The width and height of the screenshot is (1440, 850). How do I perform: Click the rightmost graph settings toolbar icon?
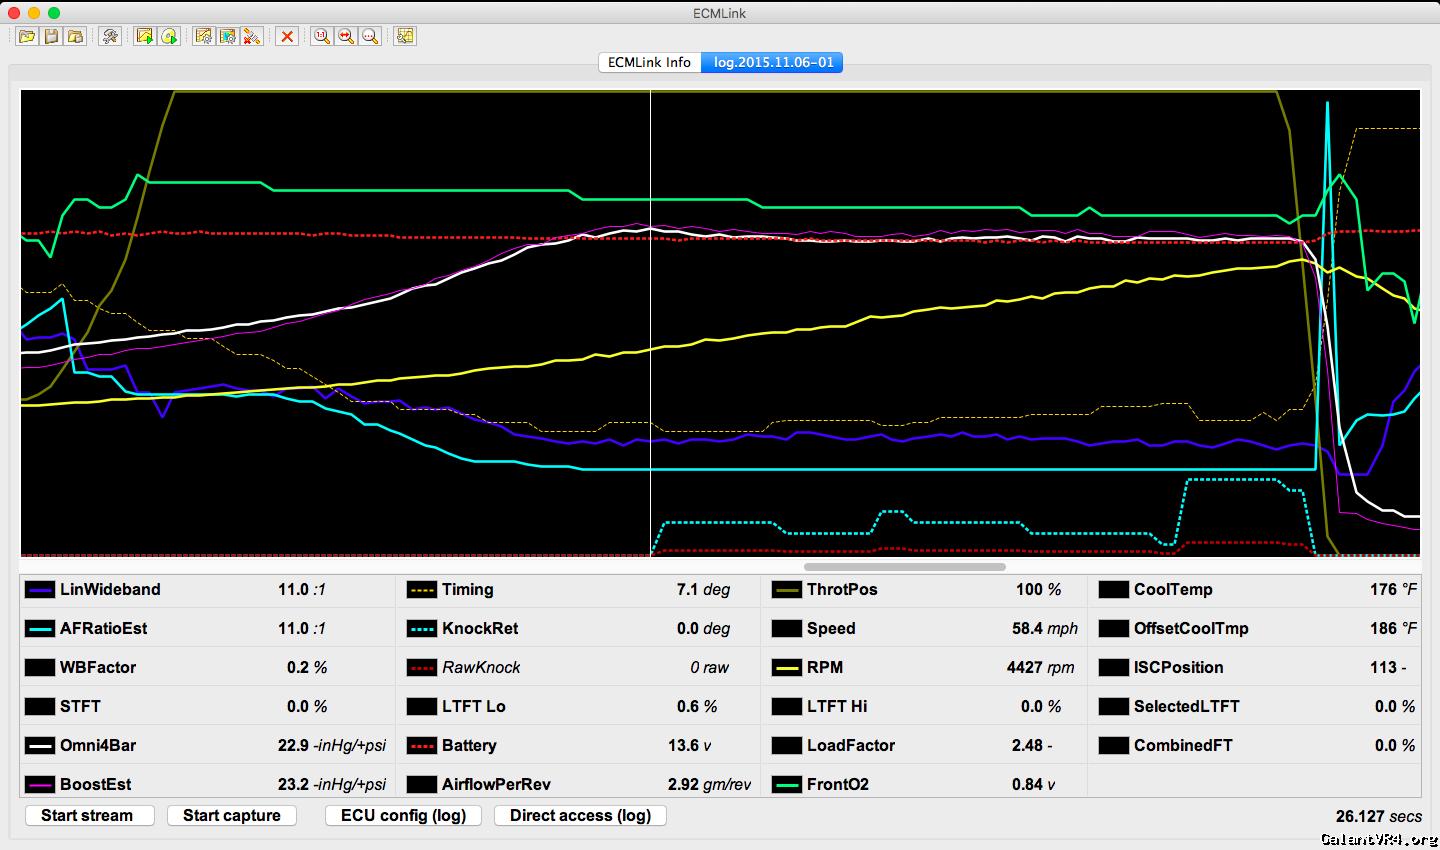[x=404, y=36]
